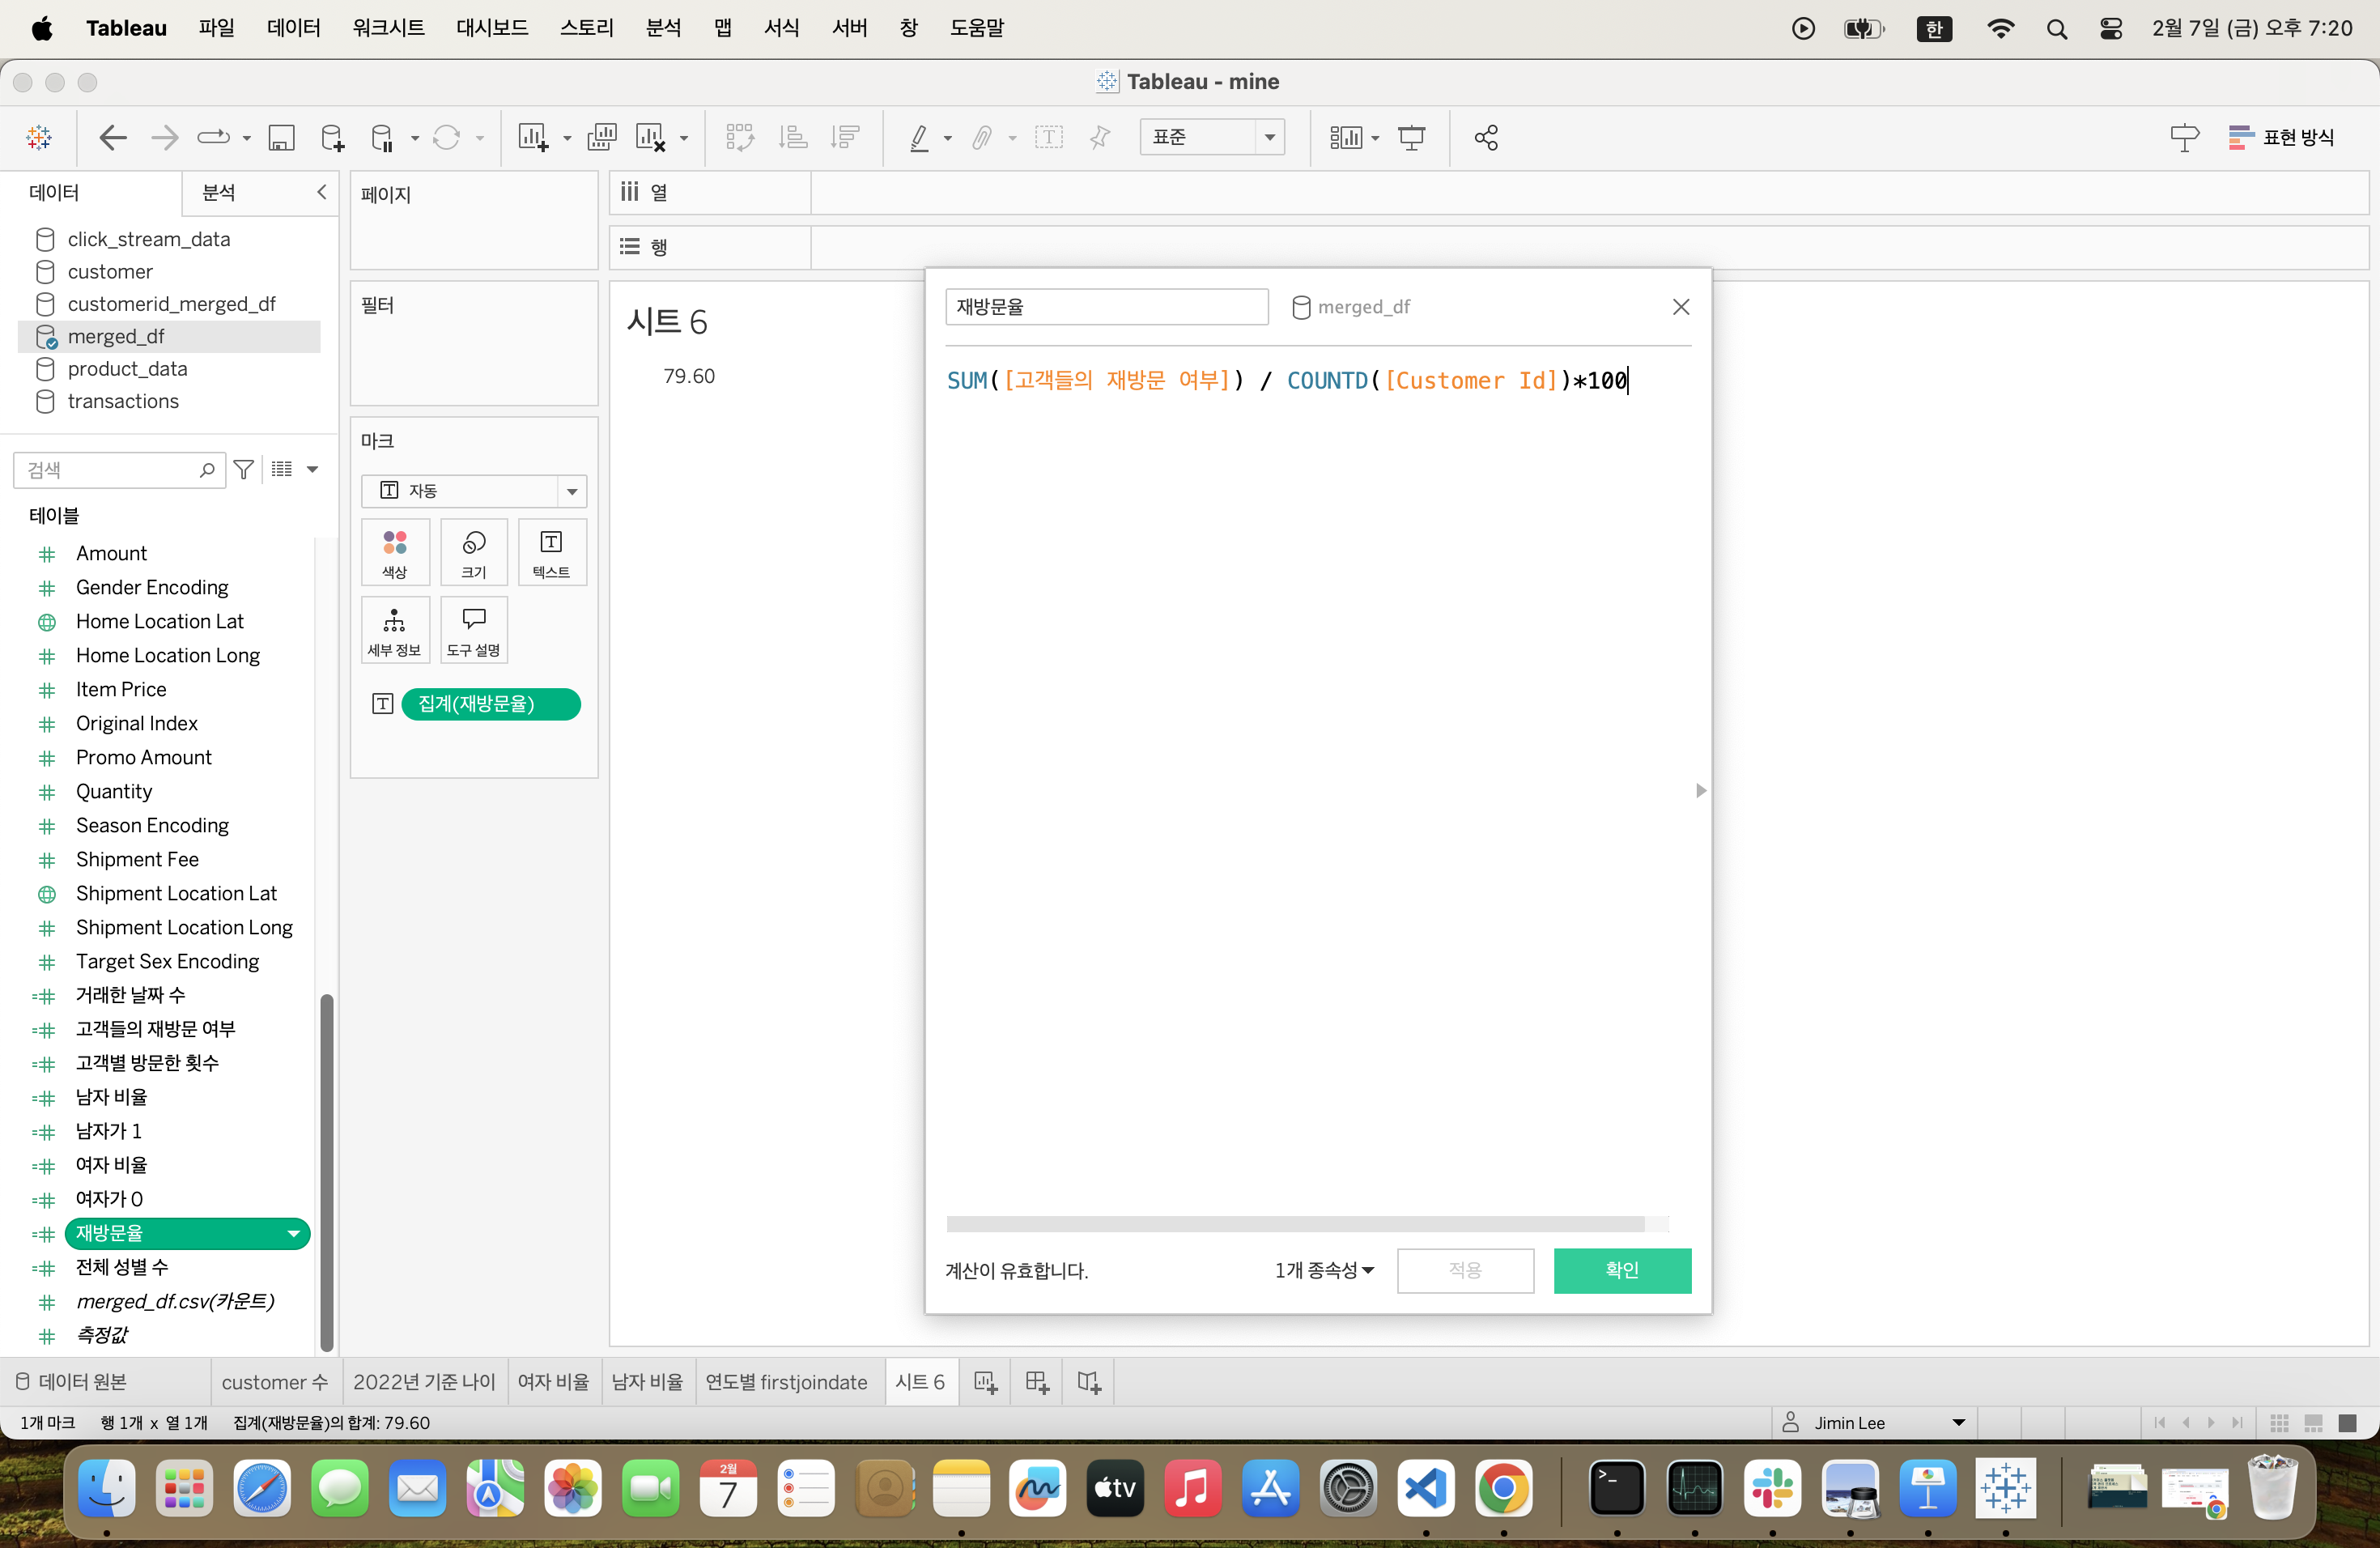The height and width of the screenshot is (1548, 2380).
Task: Open the Tooltip mark card
Action: 474,630
